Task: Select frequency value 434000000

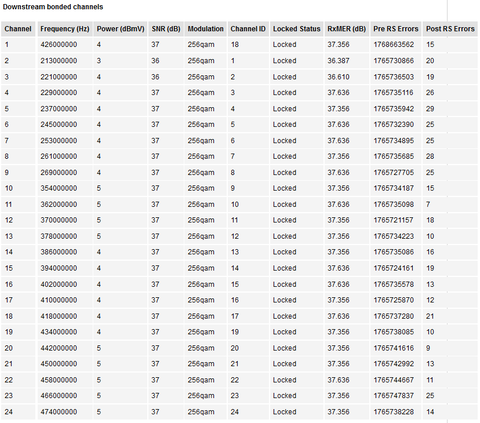Action: pos(59,332)
